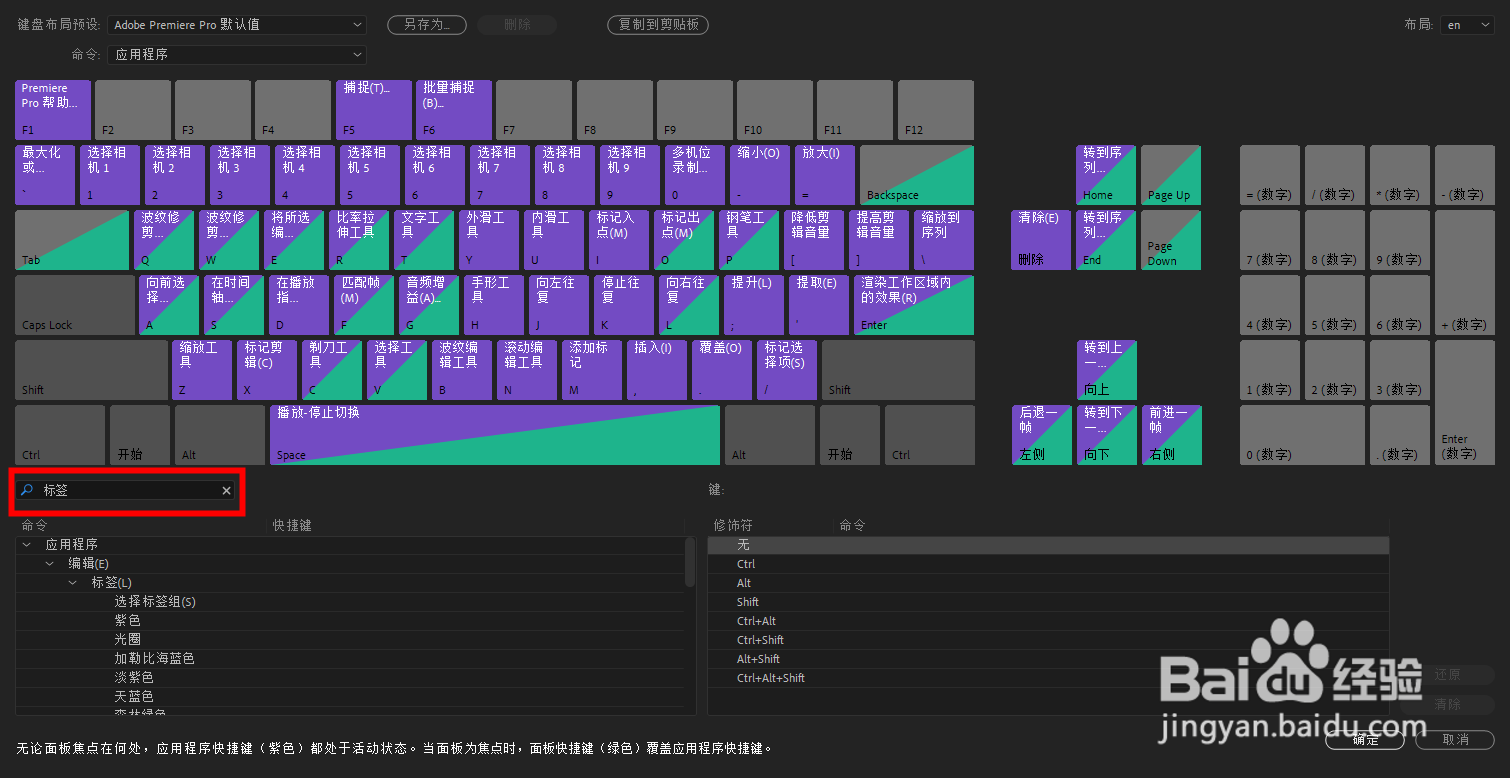The width and height of the screenshot is (1510, 778).
Task: Collapse the 标签(L) tree node
Action: (x=73, y=583)
